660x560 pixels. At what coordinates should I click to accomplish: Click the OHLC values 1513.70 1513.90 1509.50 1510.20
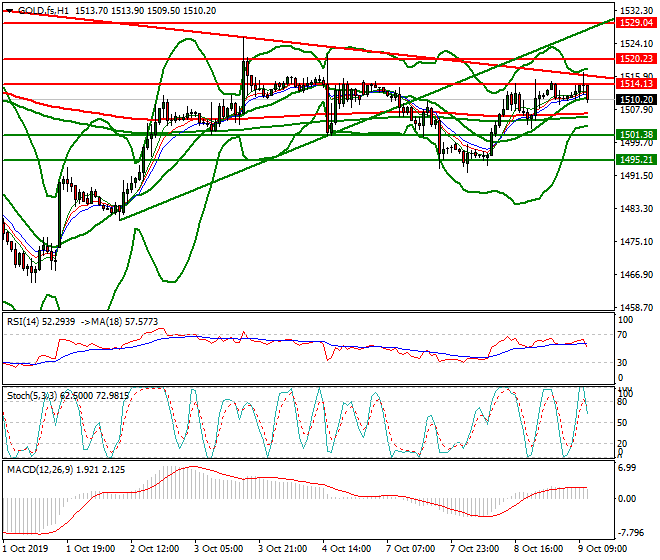(x=146, y=11)
